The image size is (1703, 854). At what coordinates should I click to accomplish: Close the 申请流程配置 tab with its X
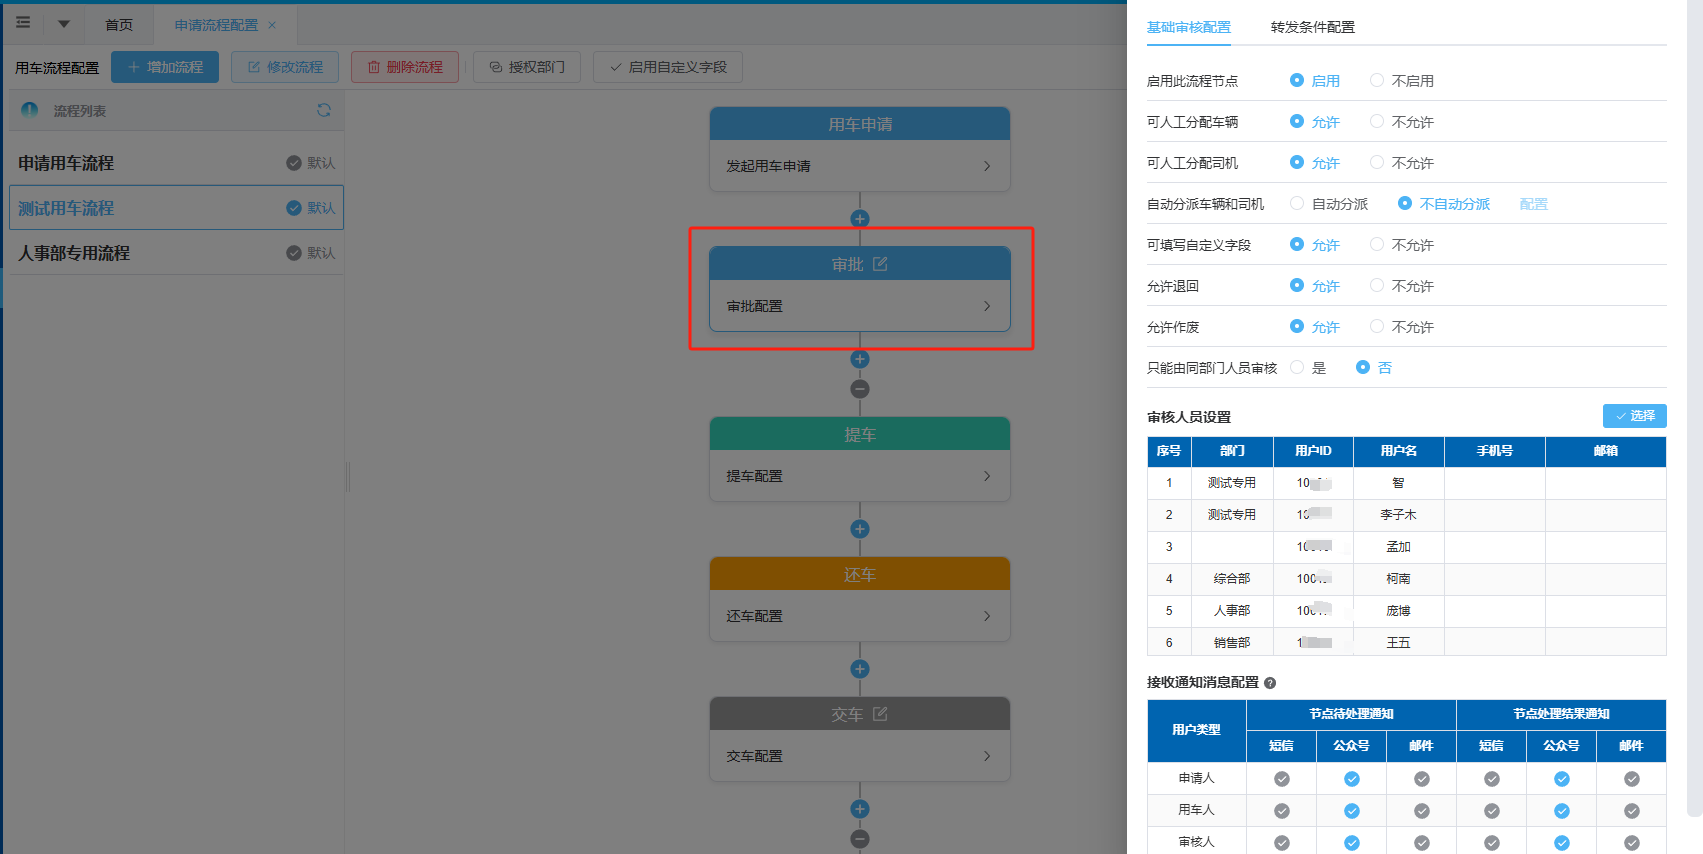click(272, 25)
